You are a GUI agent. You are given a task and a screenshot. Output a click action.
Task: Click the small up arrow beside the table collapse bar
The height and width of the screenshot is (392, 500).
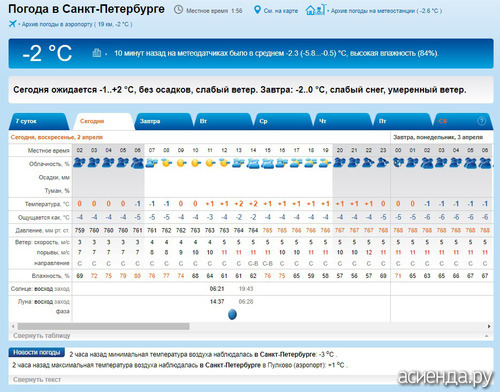(487, 336)
